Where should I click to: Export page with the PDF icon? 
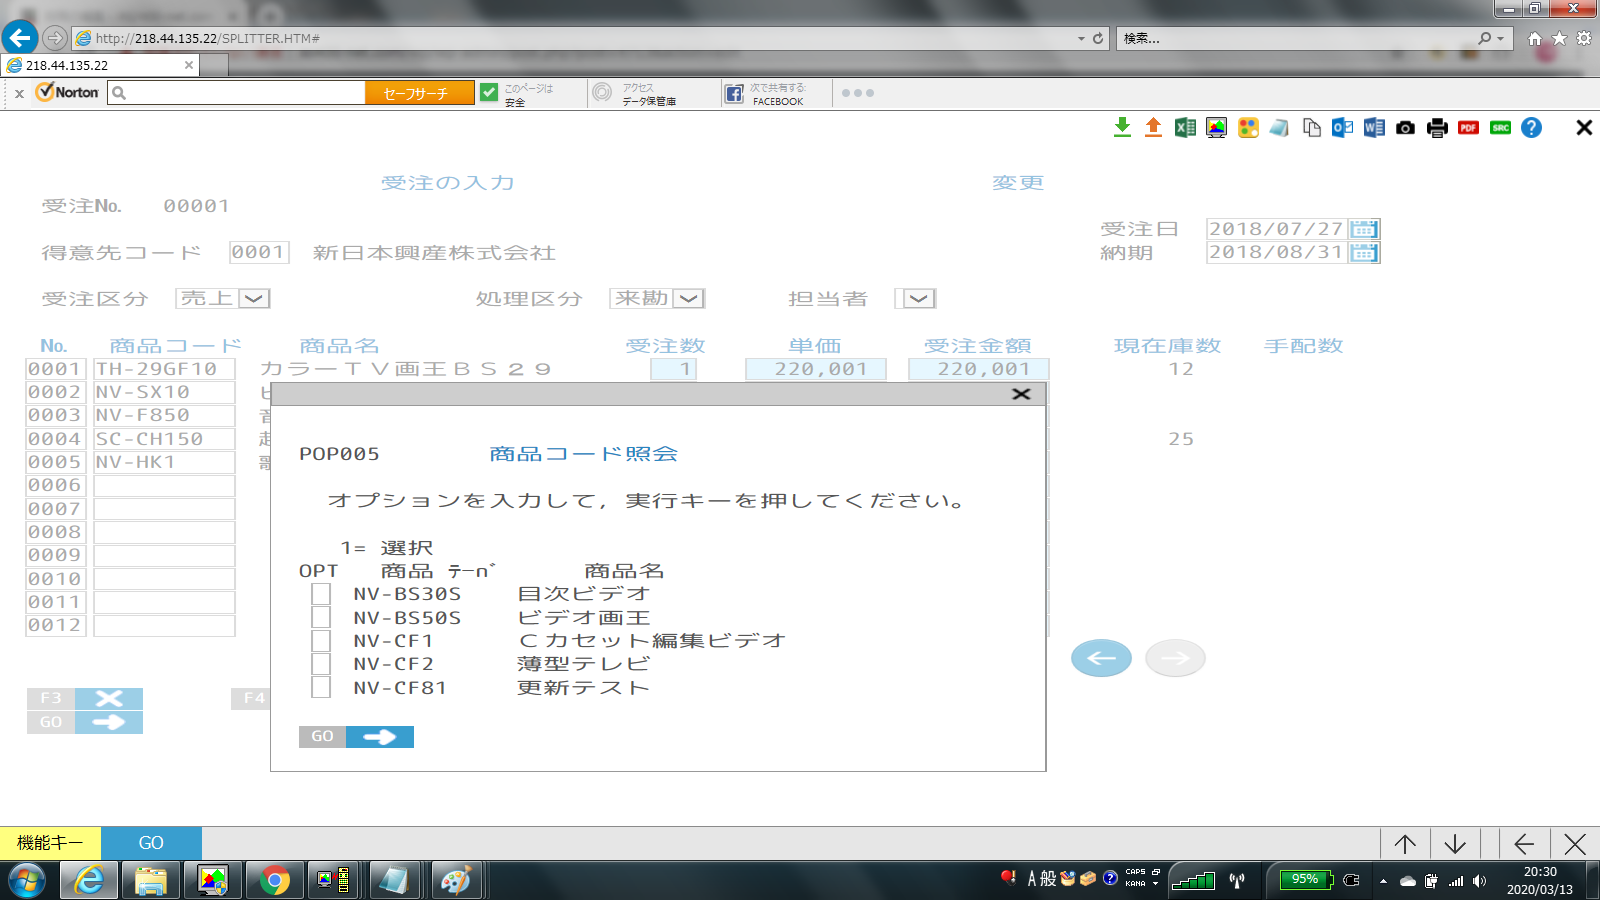point(1468,128)
